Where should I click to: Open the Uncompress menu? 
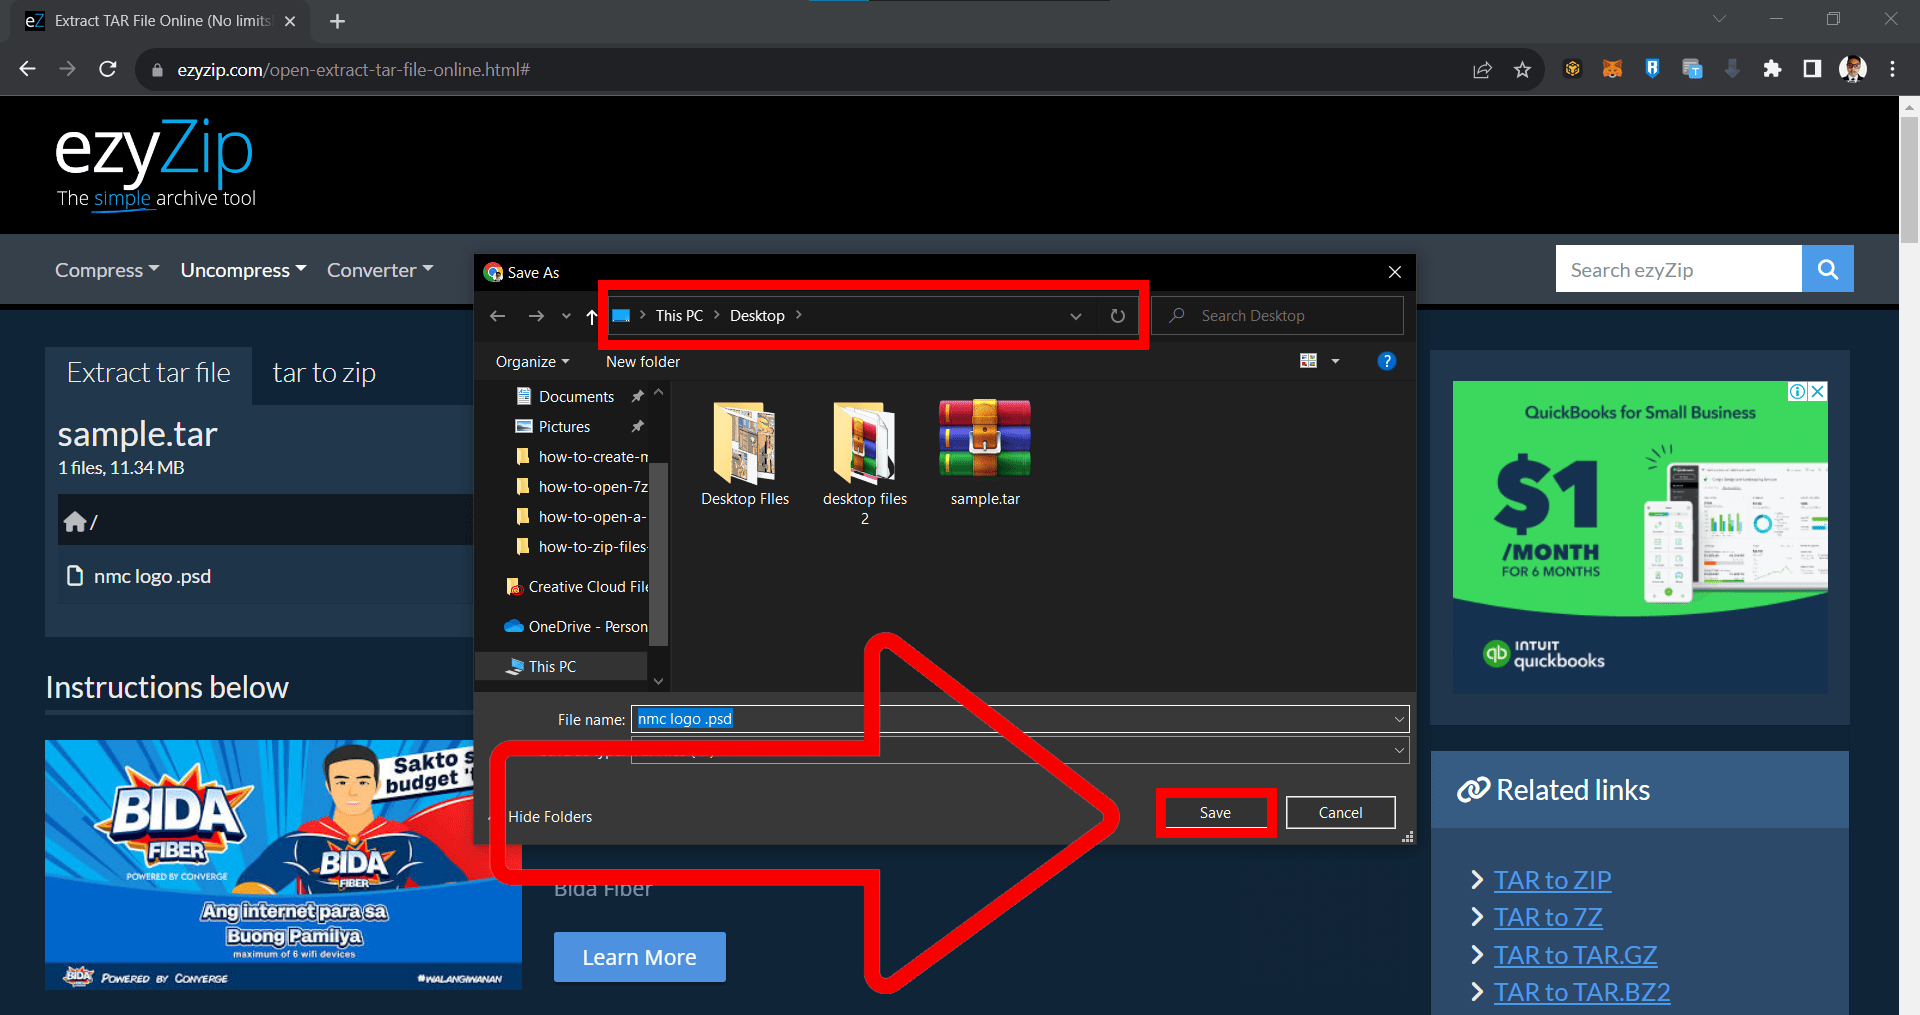click(x=242, y=269)
